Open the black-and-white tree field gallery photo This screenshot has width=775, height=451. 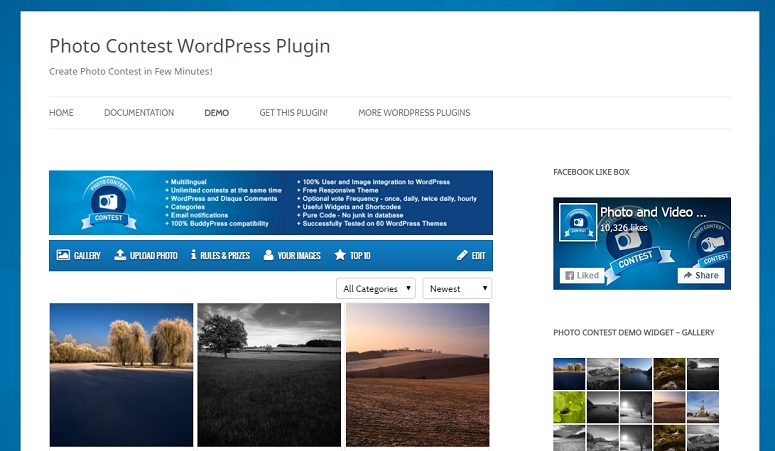pos(269,375)
